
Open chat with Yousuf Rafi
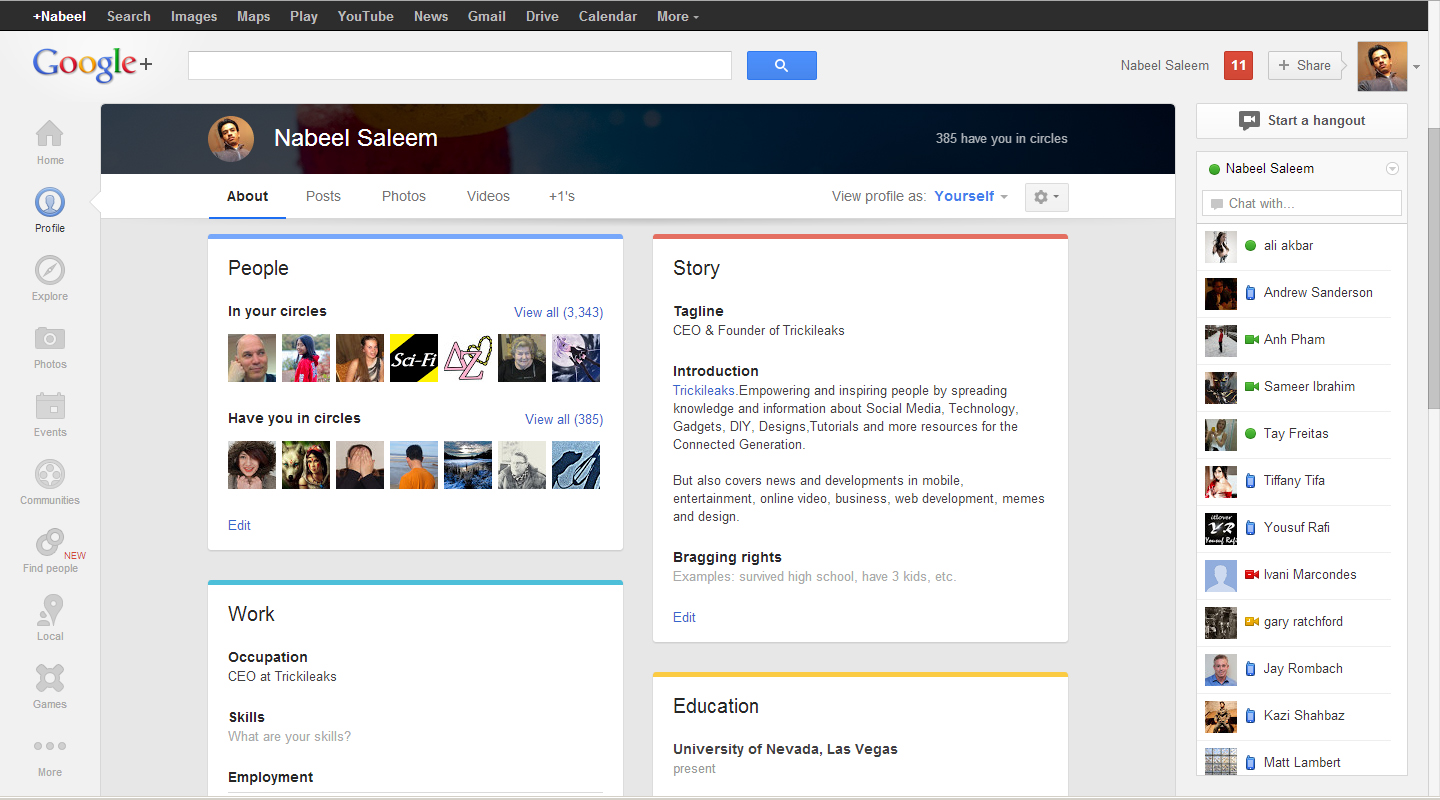(x=1298, y=528)
